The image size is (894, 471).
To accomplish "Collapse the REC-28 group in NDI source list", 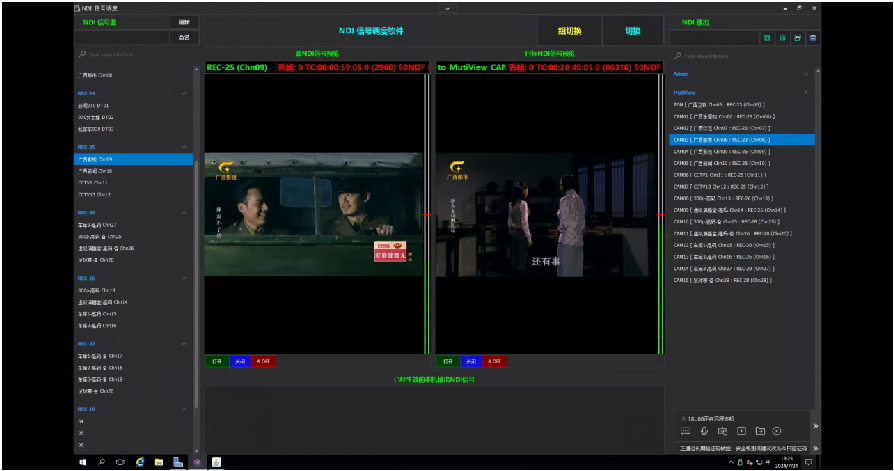I will [x=184, y=213].
